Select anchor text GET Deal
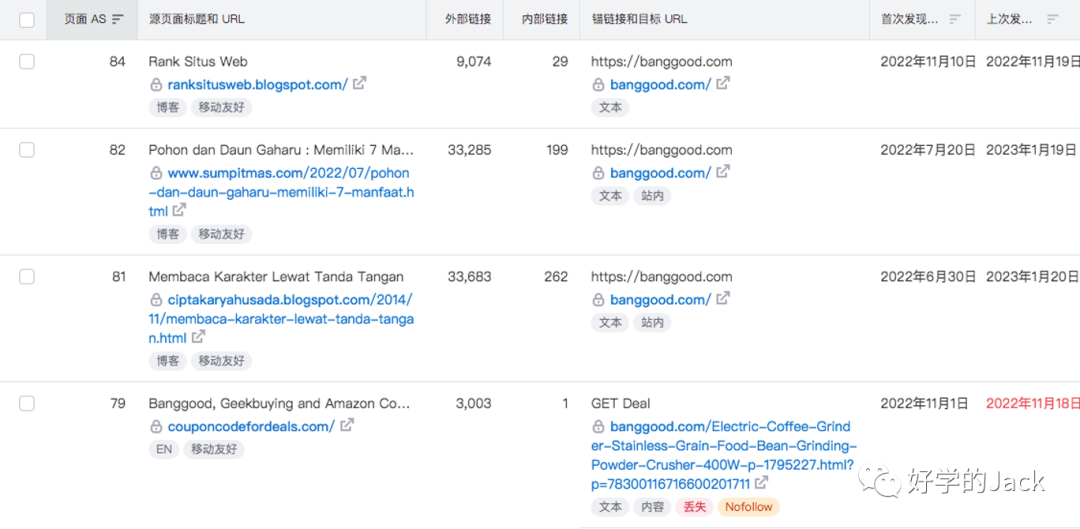Image resolution: width=1080 pixels, height=529 pixels. coord(621,403)
